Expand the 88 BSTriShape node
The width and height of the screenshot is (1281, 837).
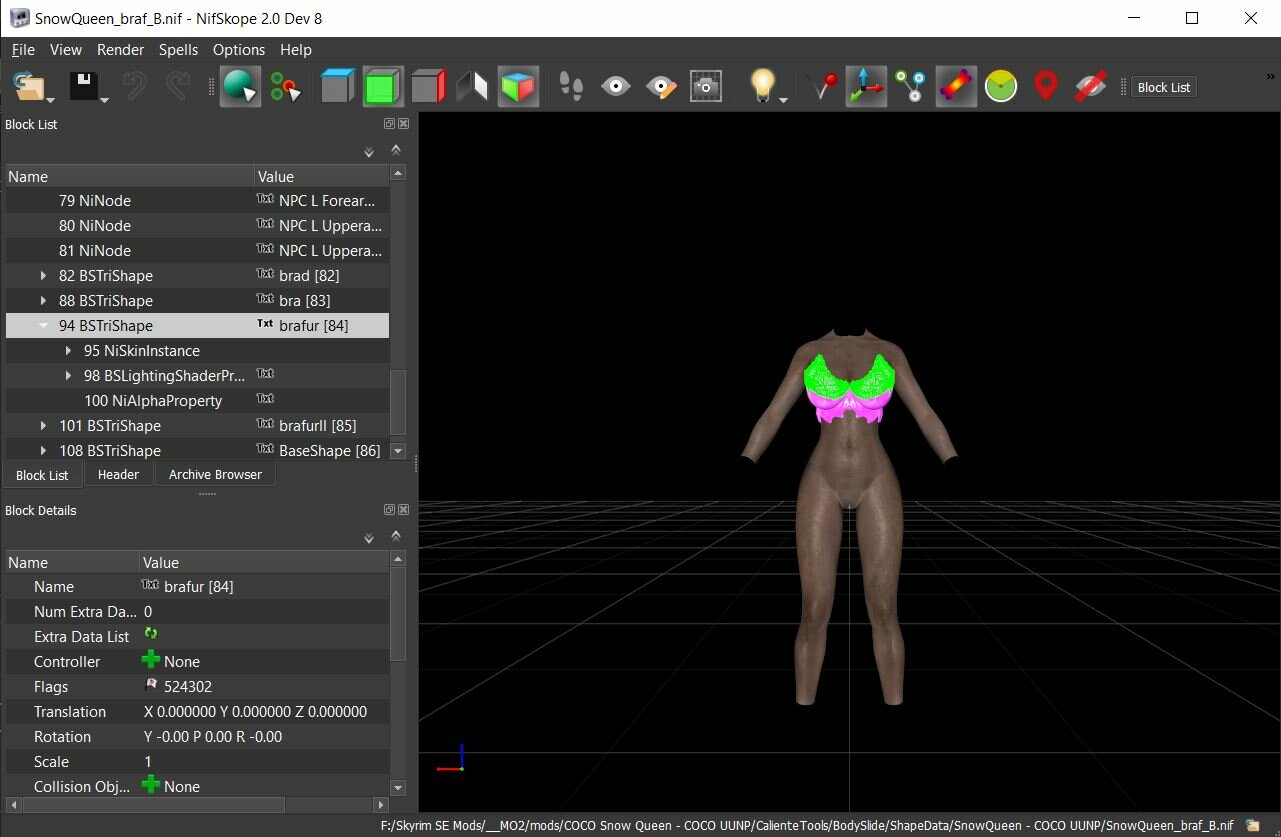click(43, 300)
